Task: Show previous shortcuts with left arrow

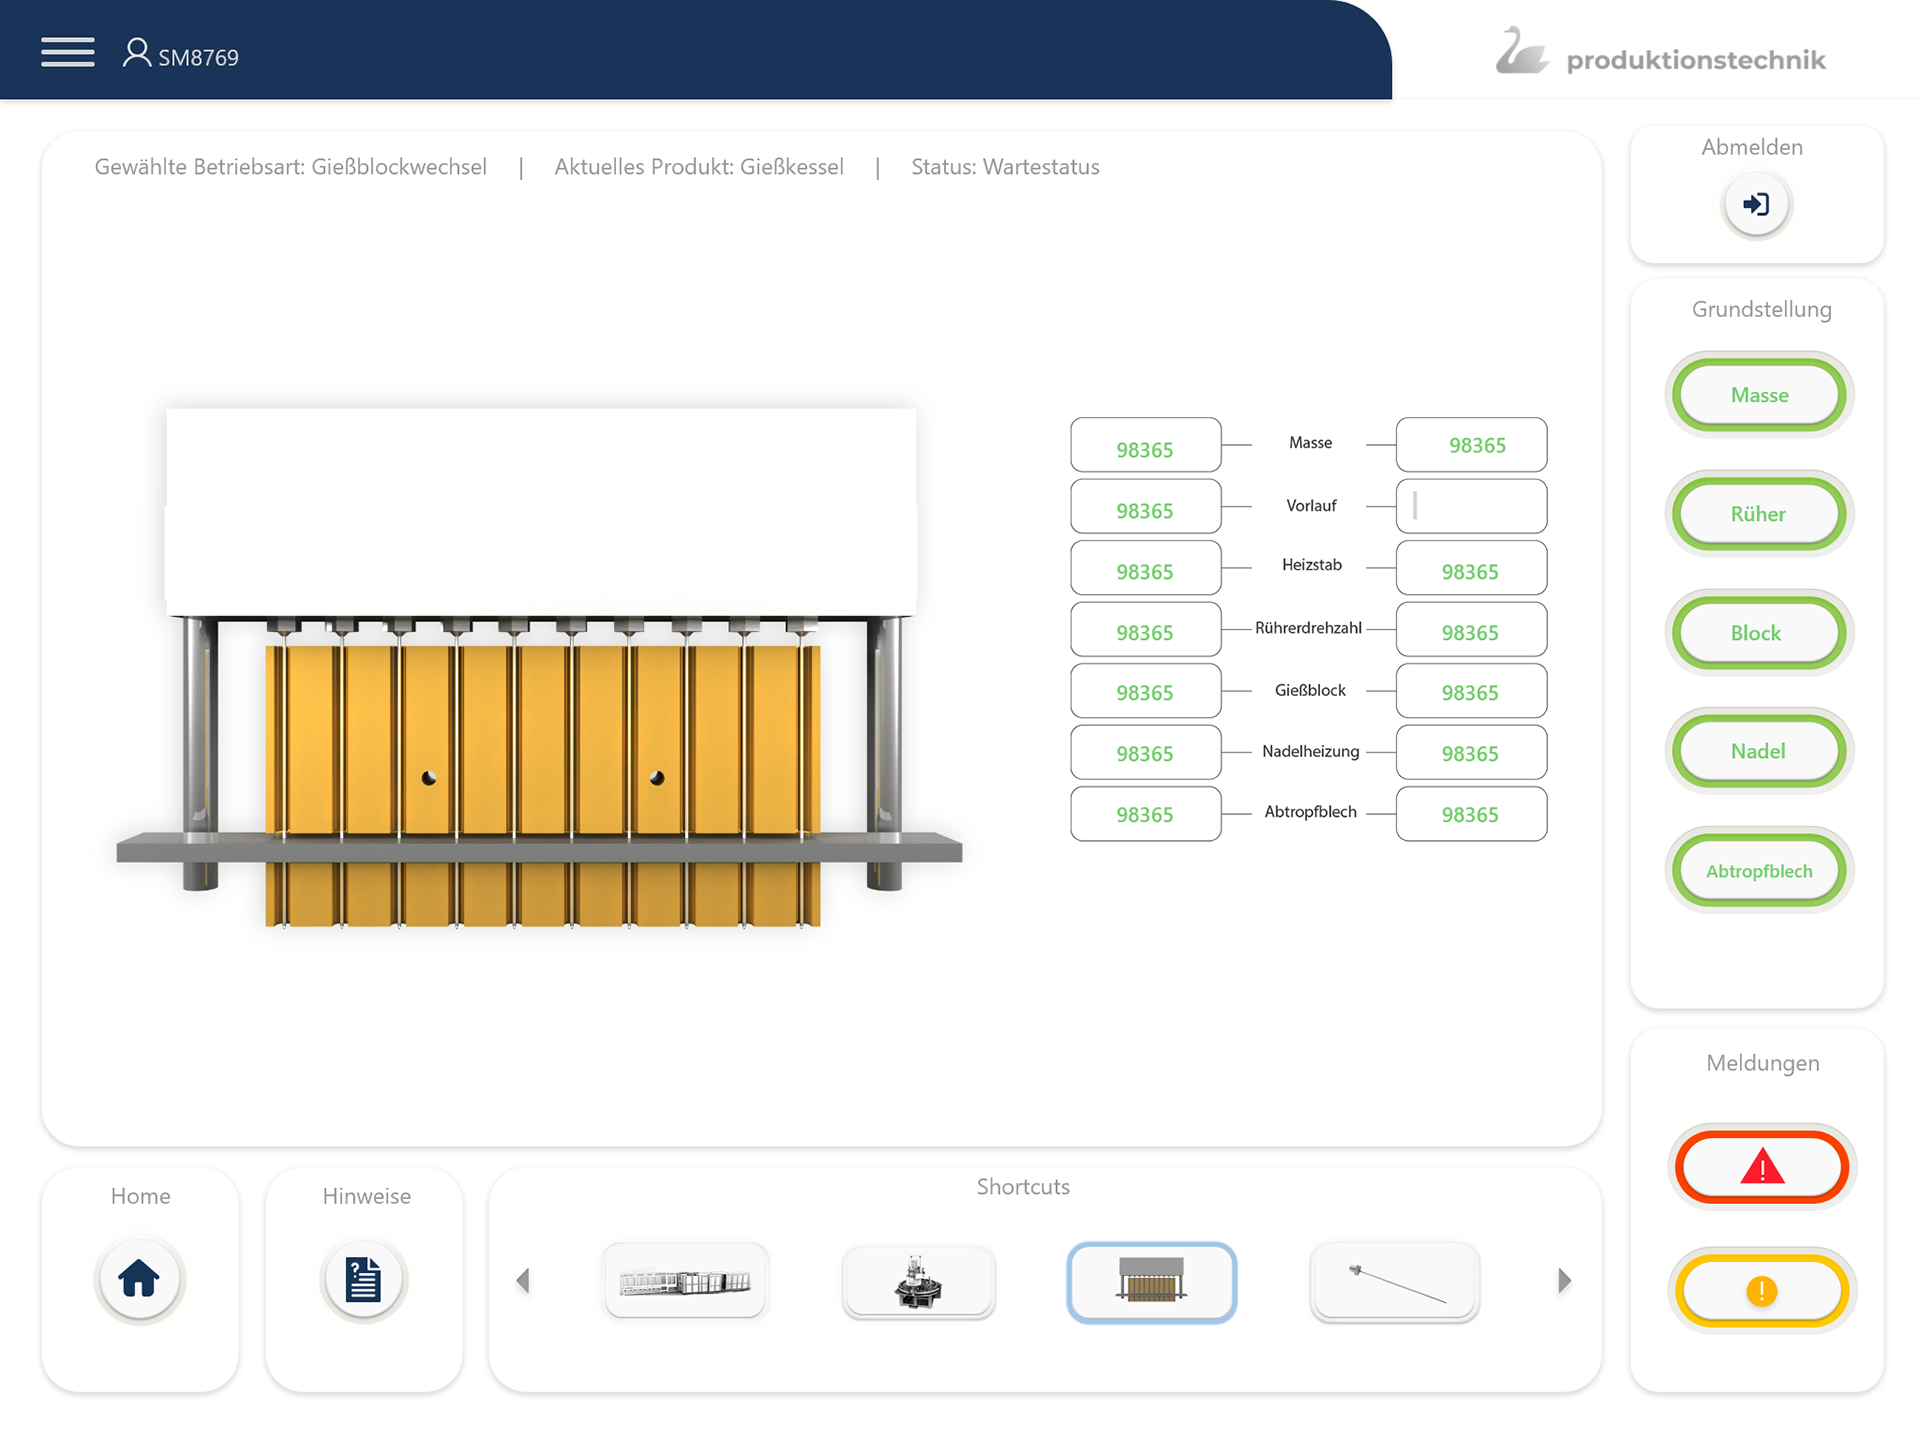Action: [x=523, y=1281]
